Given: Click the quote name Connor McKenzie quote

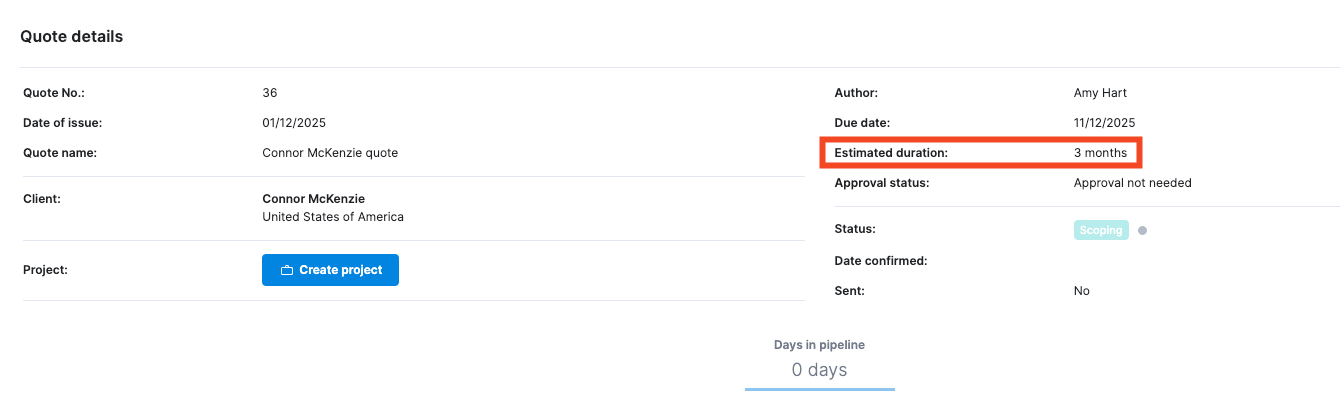Looking at the screenshot, I should [330, 153].
